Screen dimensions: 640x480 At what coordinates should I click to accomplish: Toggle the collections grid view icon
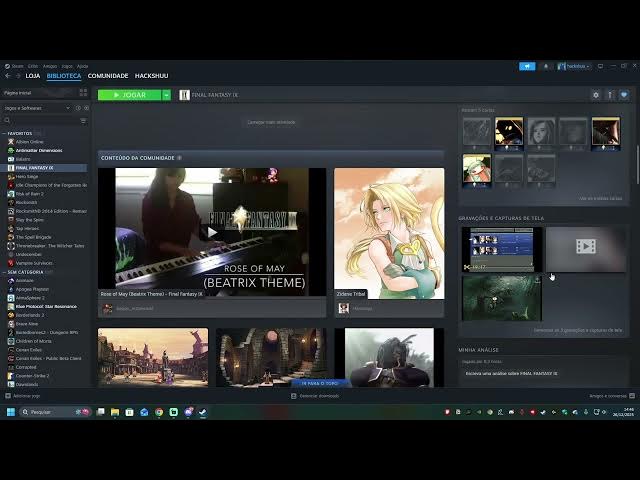(83, 93)
